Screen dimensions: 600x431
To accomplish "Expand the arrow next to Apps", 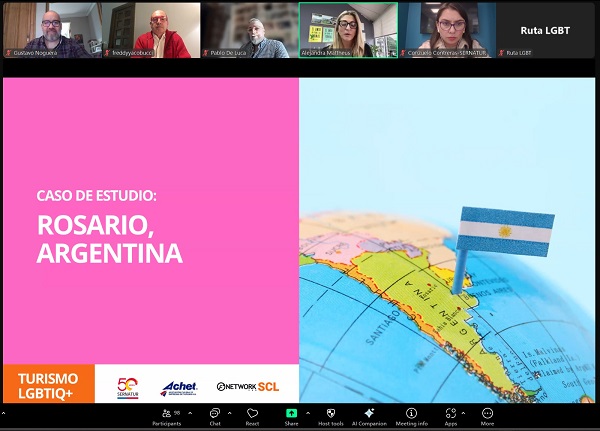I will (x=466, y=411).
